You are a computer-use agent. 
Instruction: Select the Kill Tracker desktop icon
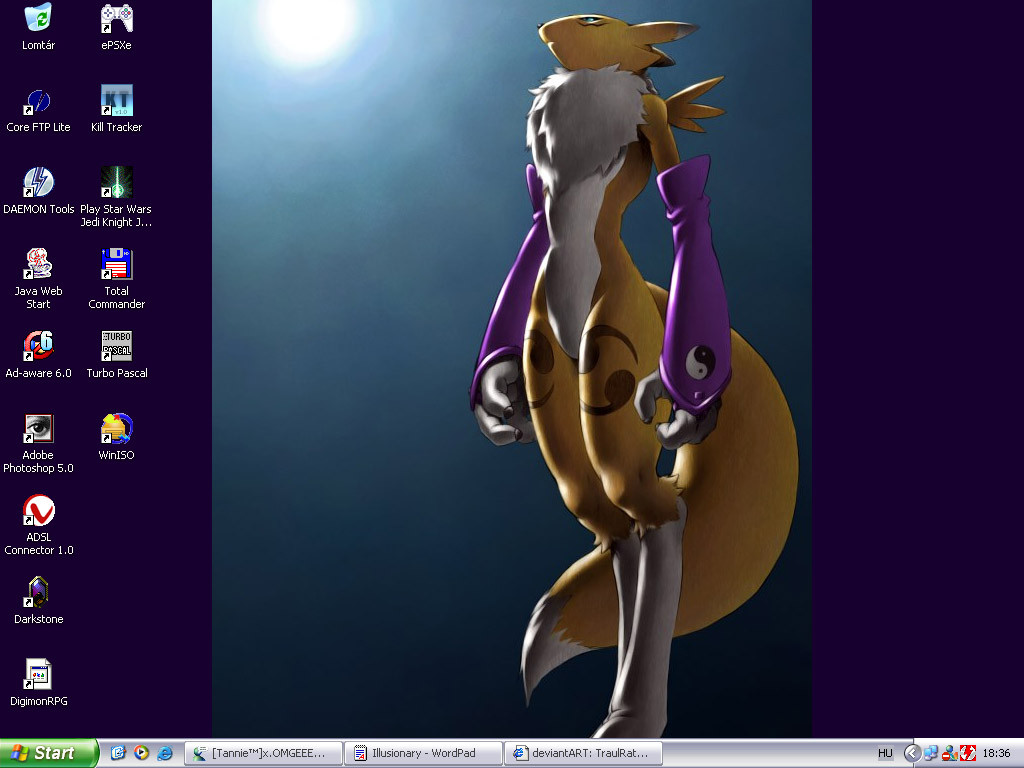pyautogui.click(x=116, y=109)
